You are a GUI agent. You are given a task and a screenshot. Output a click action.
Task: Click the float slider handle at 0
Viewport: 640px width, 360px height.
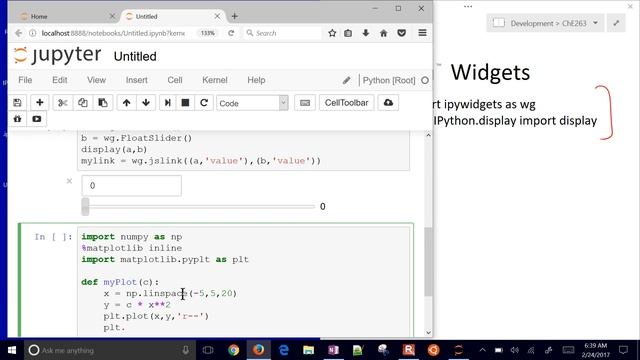point(85,207)
